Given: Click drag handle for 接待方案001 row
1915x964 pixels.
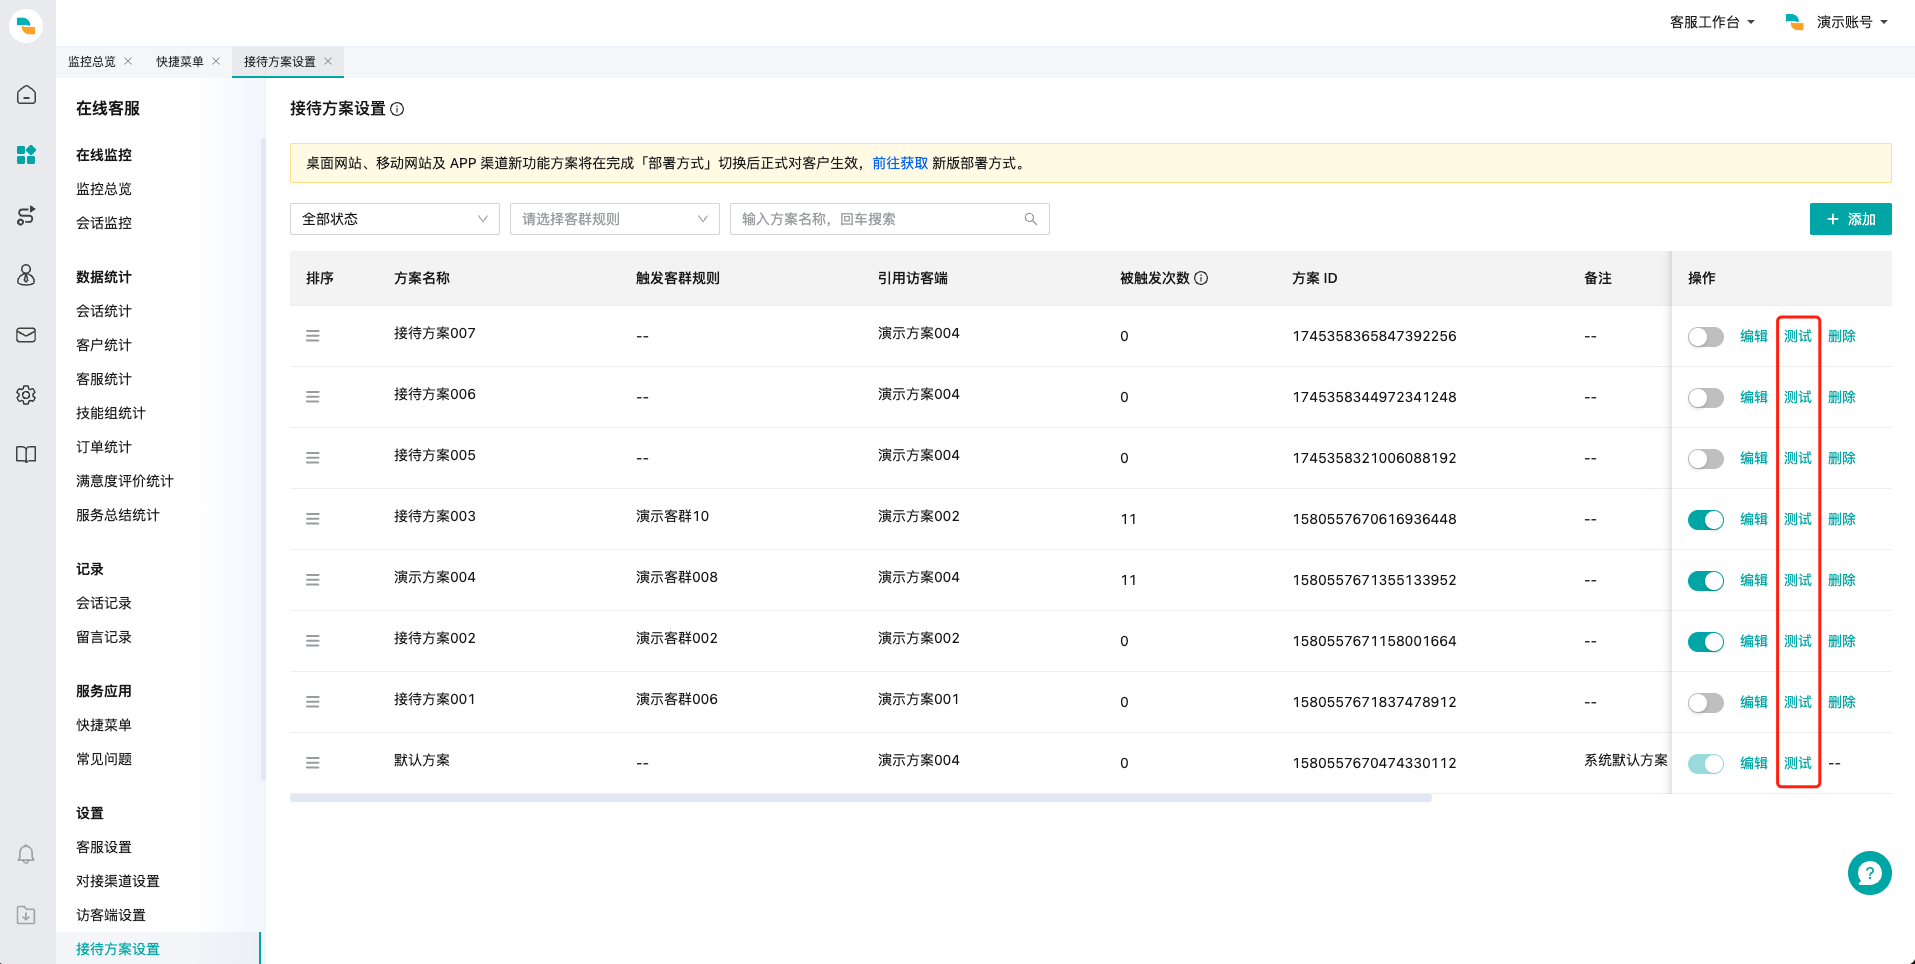Looking at the screenshot, I should tap(313, 702).
